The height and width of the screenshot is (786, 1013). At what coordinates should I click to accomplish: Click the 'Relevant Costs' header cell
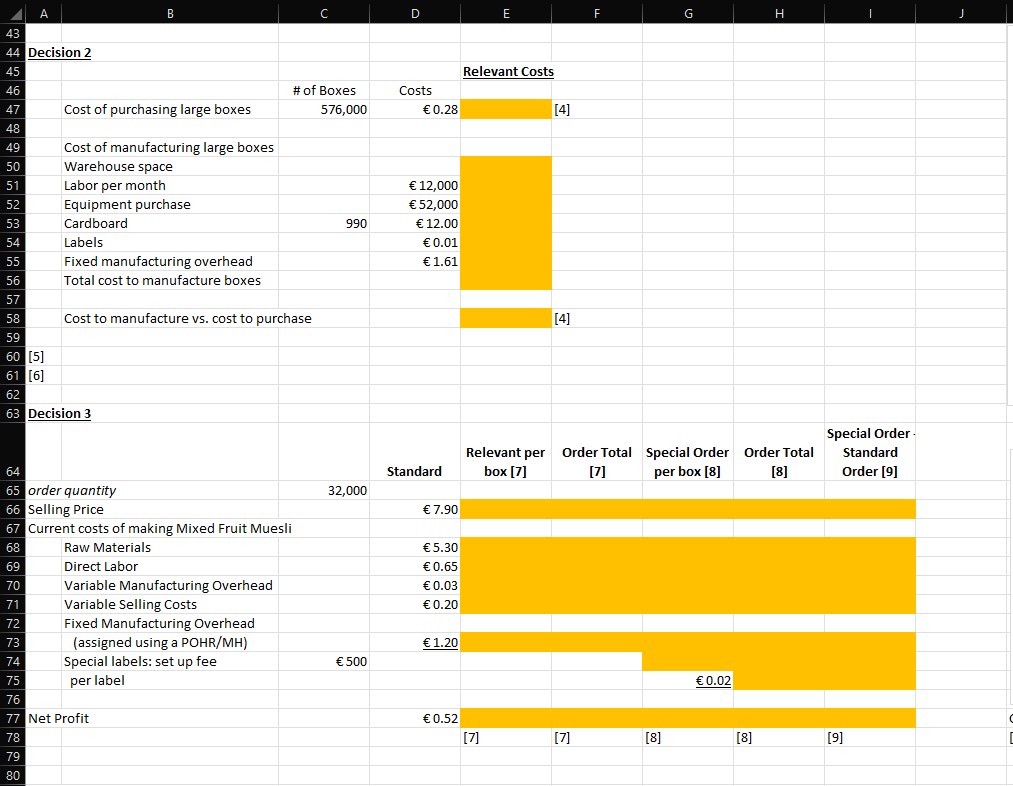(x=508, y=72)
